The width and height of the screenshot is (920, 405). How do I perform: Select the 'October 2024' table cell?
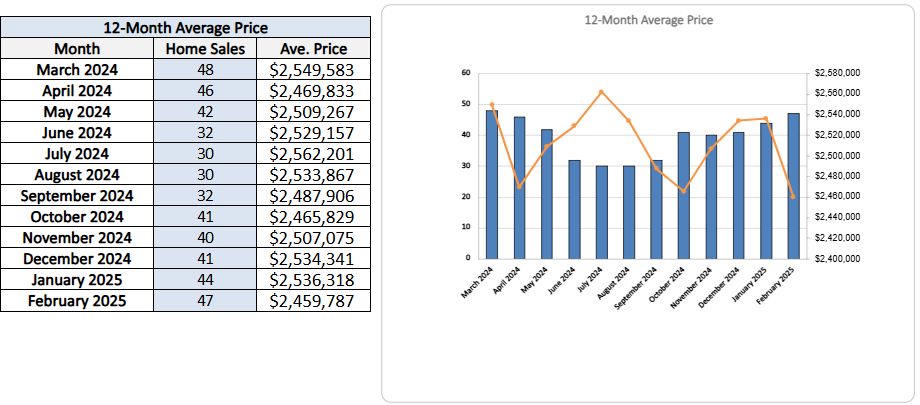(x=77, y=217)
